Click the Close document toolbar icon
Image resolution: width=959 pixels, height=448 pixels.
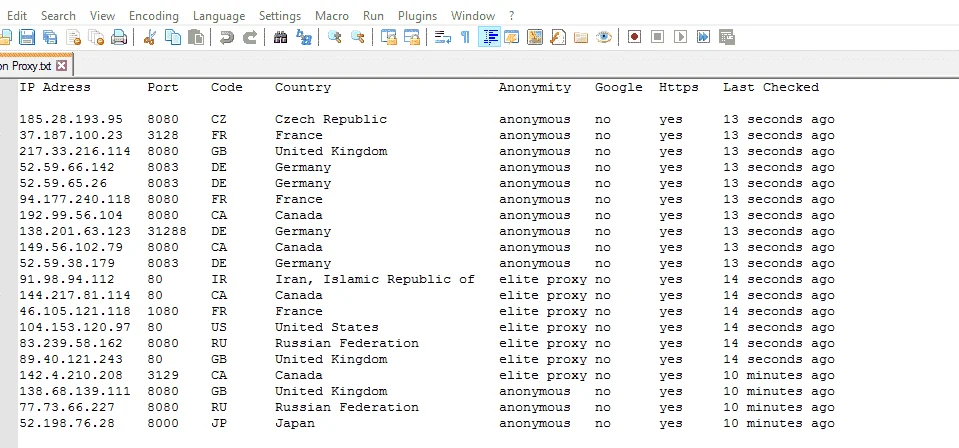click(73, 37)
